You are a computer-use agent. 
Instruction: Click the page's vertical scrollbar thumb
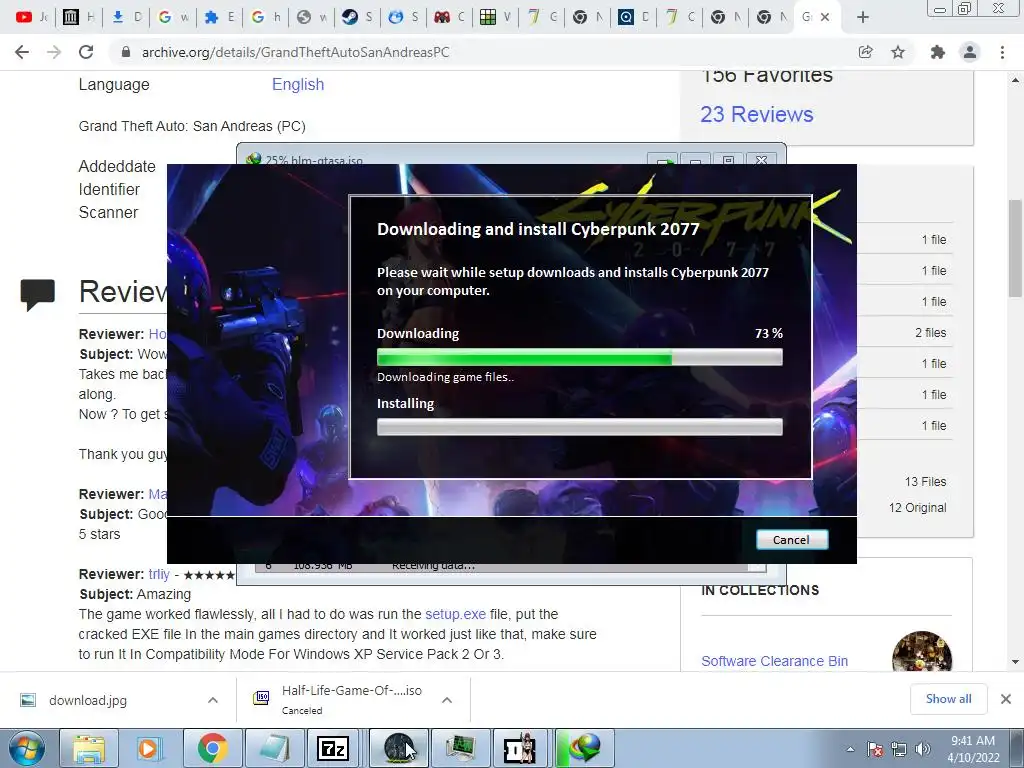click(x=1015, y=248)
